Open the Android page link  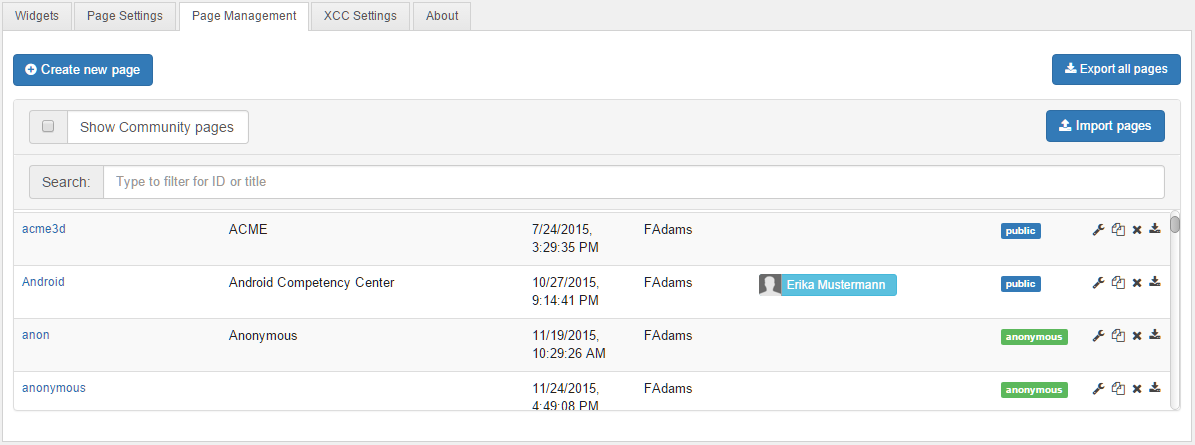(x=43, y=282)
